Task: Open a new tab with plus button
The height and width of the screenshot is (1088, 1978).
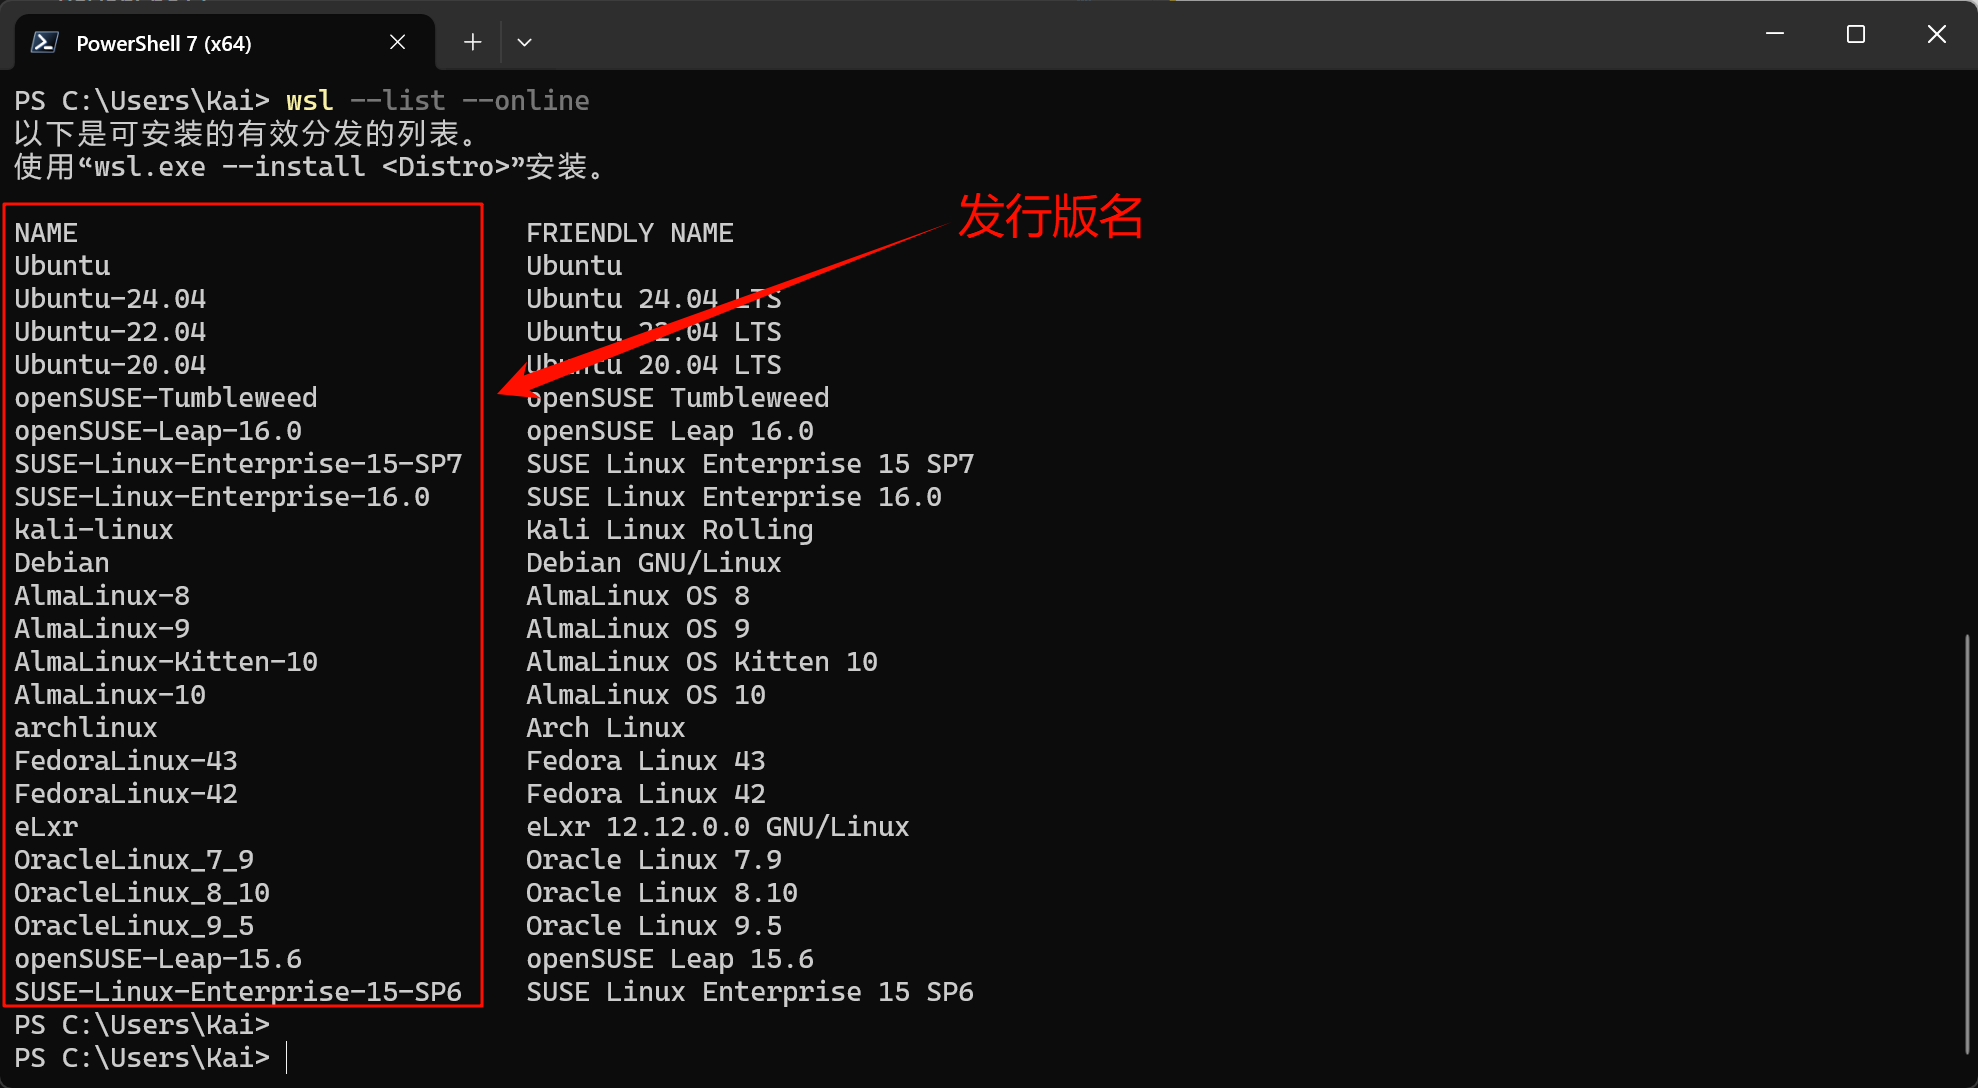Action: point(472,42)
